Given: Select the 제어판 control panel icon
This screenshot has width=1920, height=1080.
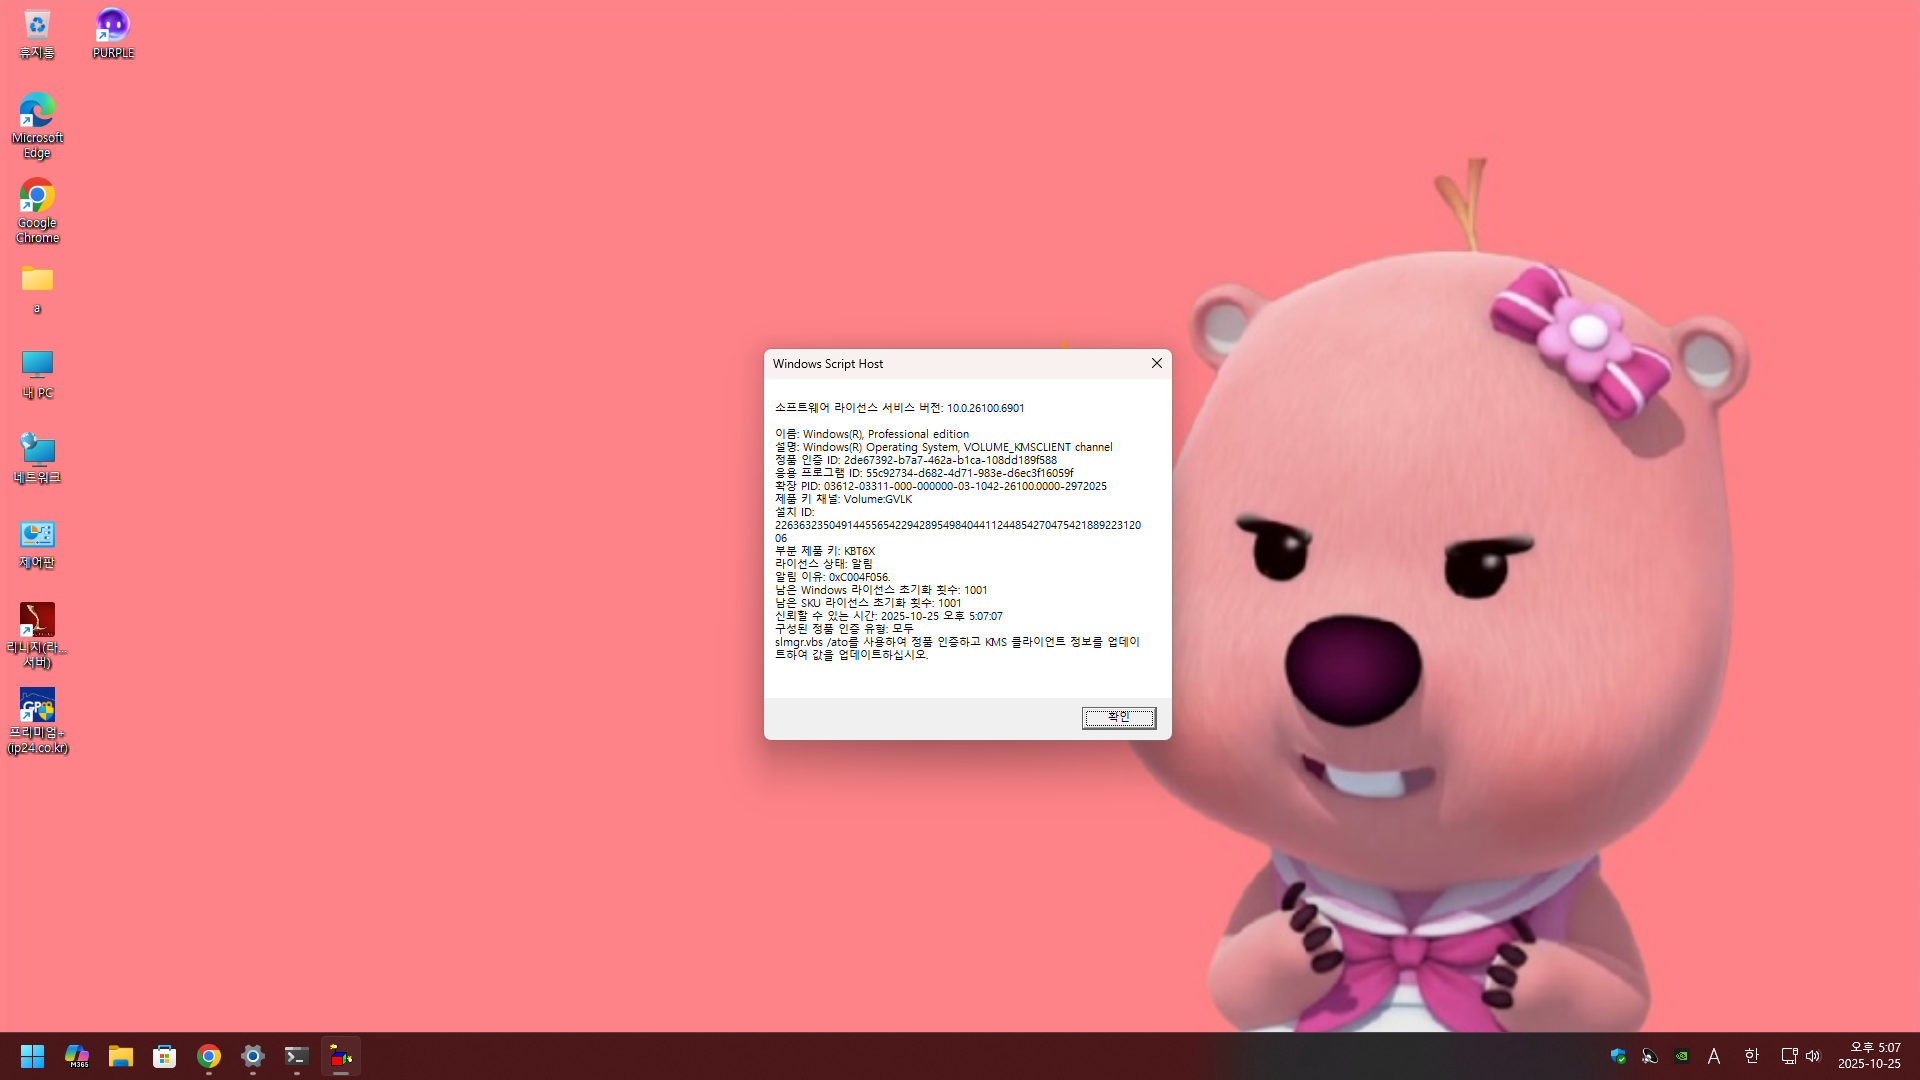Looking at the screenshot, I should 37,543.
